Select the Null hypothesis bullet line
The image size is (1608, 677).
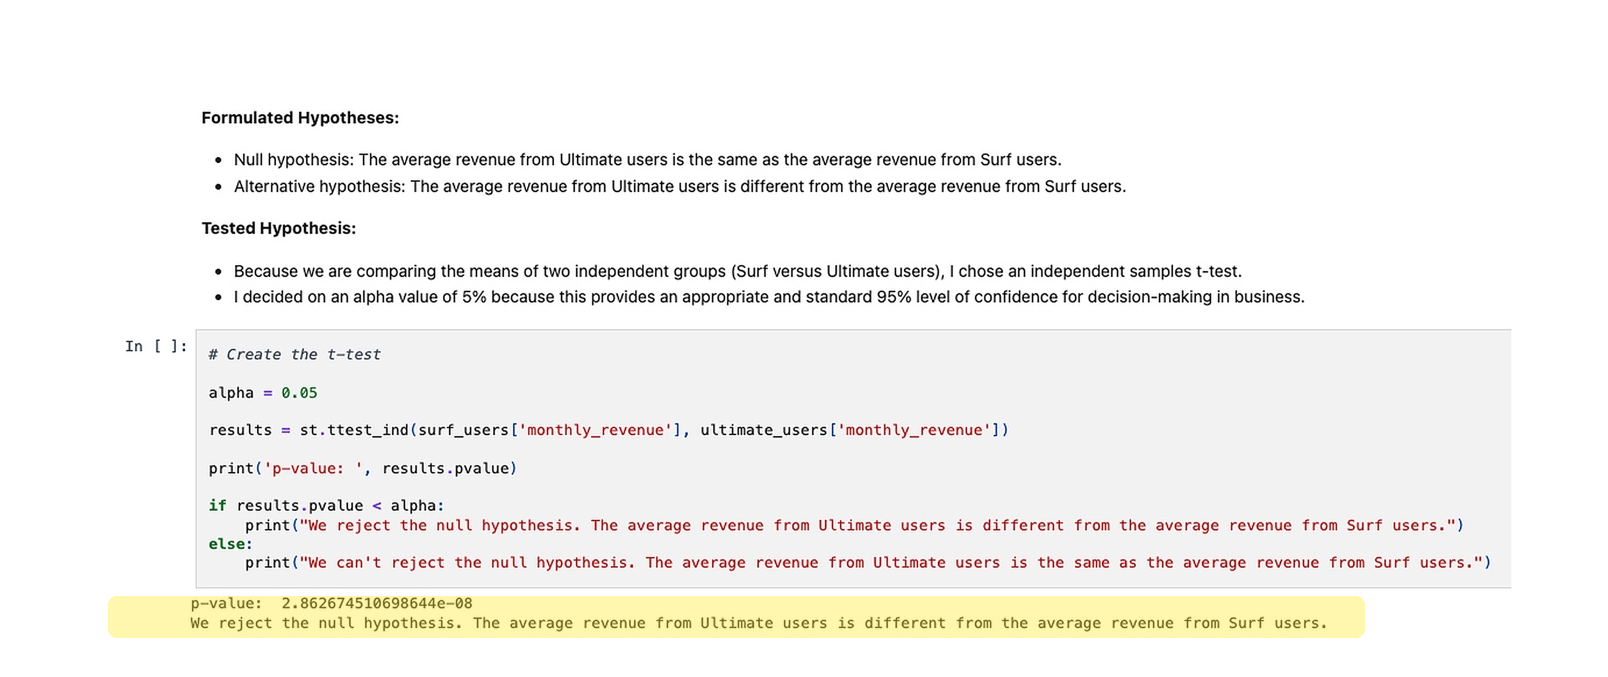[x=647, y=160]
